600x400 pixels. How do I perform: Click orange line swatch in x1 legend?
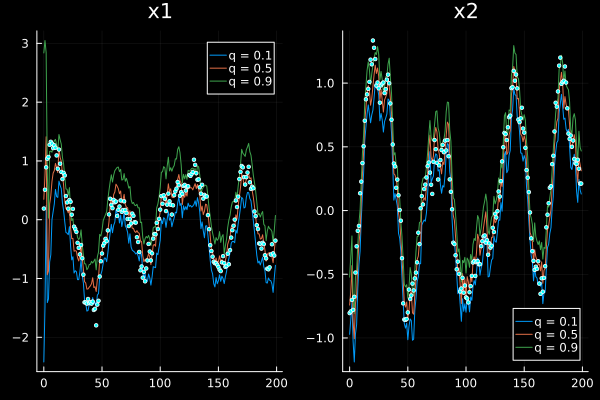220,69
